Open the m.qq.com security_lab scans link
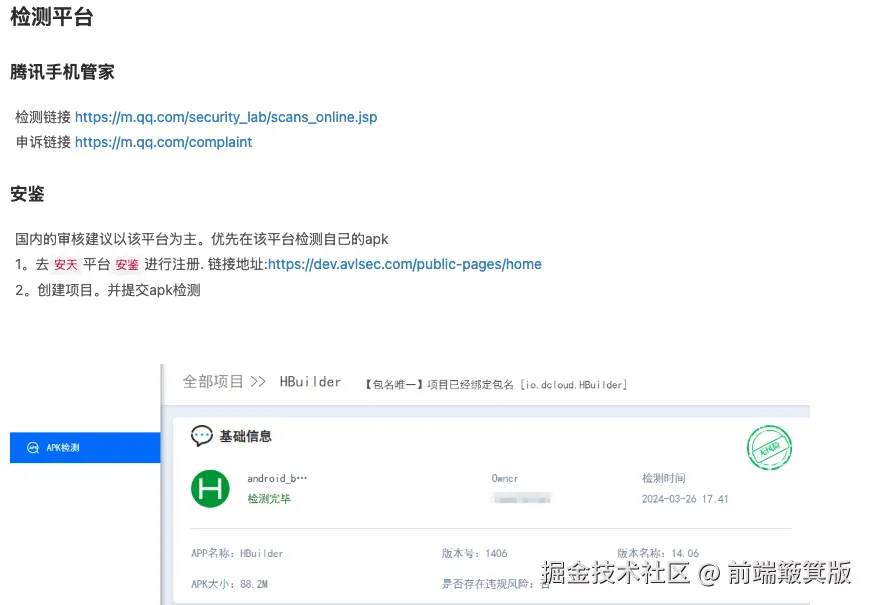The image size is (870, 605). pyautogui.click(x=226, y=117)
